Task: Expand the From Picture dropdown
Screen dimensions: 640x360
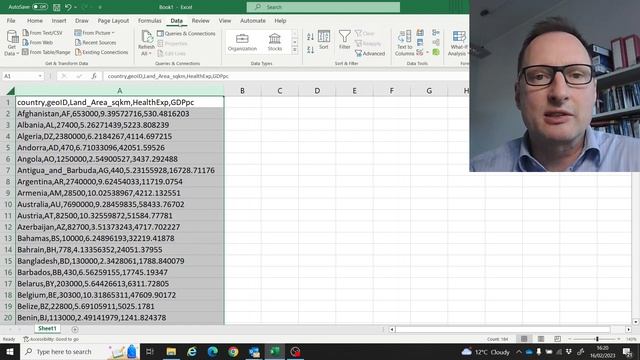Action: point(94,33)
